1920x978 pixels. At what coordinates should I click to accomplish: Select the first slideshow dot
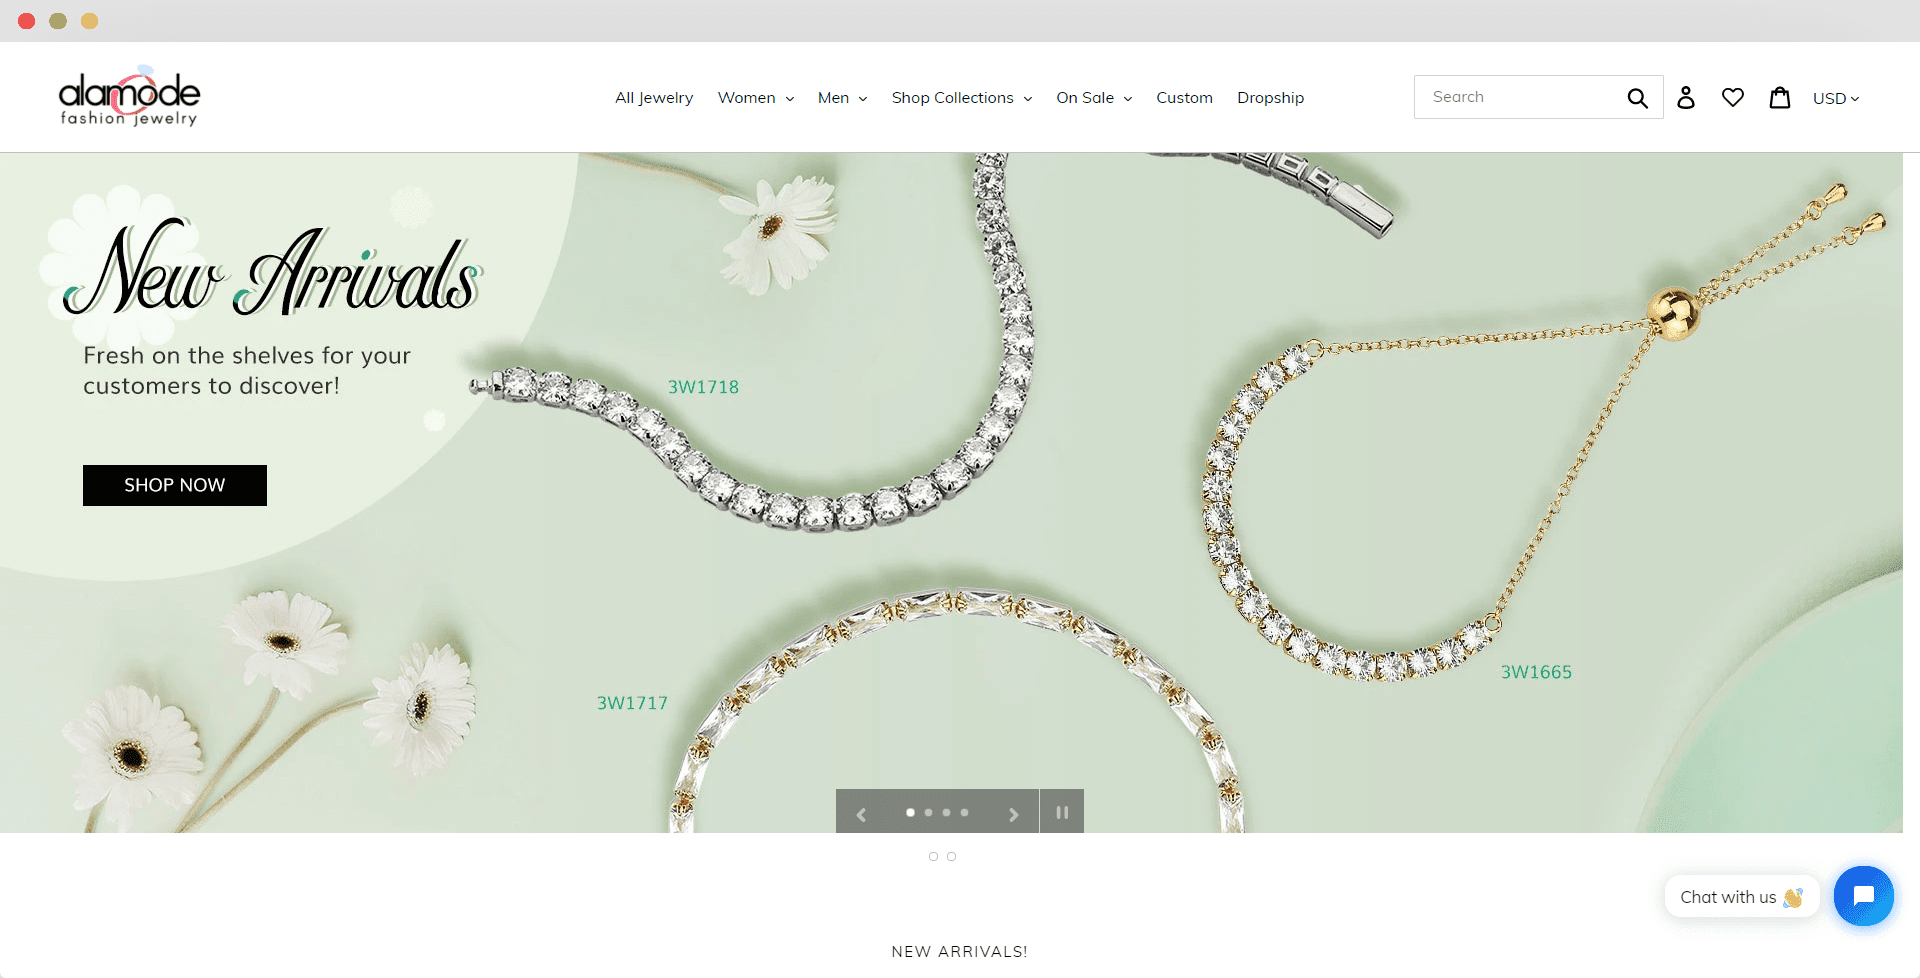pyautogui.click(x=910, y=813)
